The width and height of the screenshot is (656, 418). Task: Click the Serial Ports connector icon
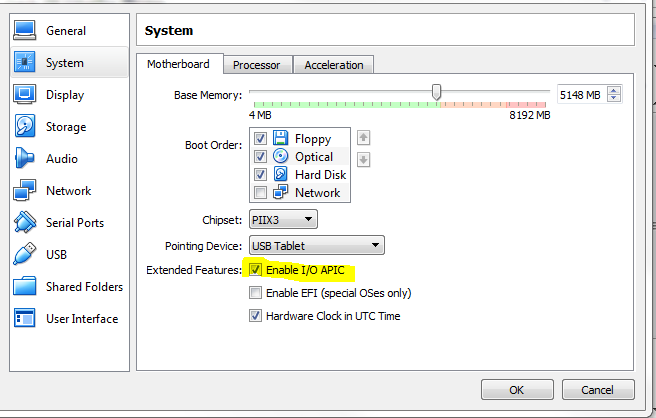point(25,222)
